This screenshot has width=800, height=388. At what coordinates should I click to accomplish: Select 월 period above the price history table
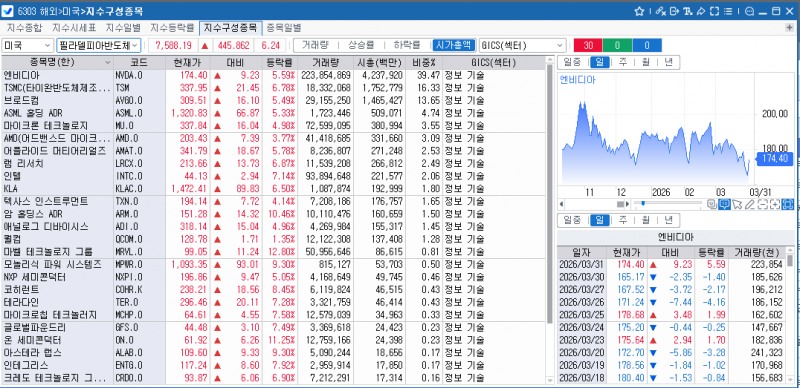point(645,220)
